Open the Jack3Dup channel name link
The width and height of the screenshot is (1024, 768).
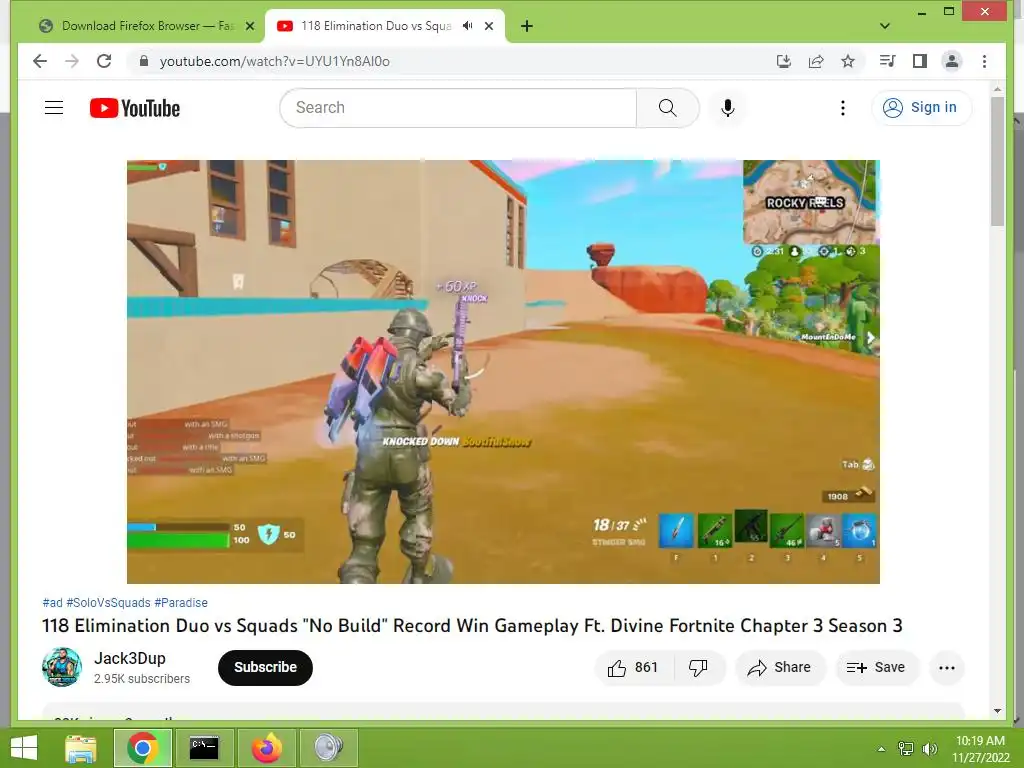point(129,658)
